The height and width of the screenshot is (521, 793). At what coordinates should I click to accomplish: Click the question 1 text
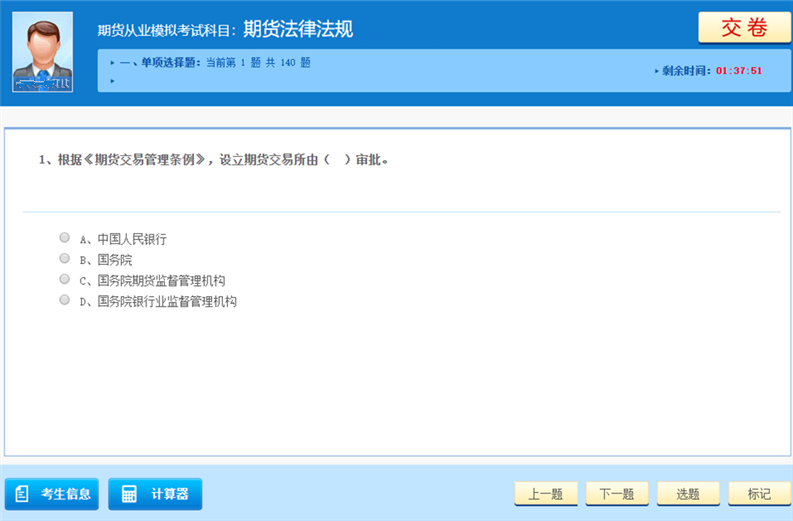[x=213, y=160]
